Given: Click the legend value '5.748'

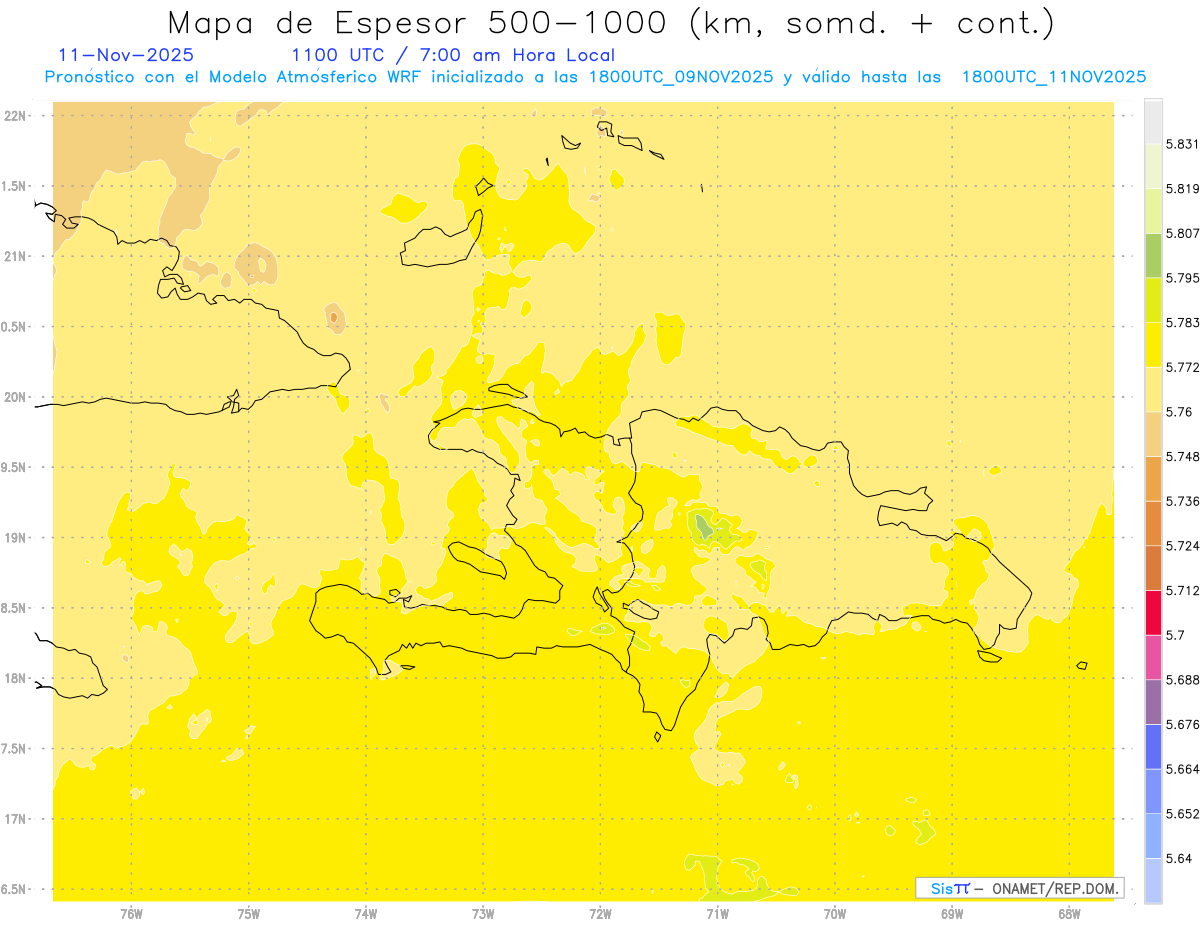Looking at the screenshot, I should pyautogui.click(x=1182, y=456).
